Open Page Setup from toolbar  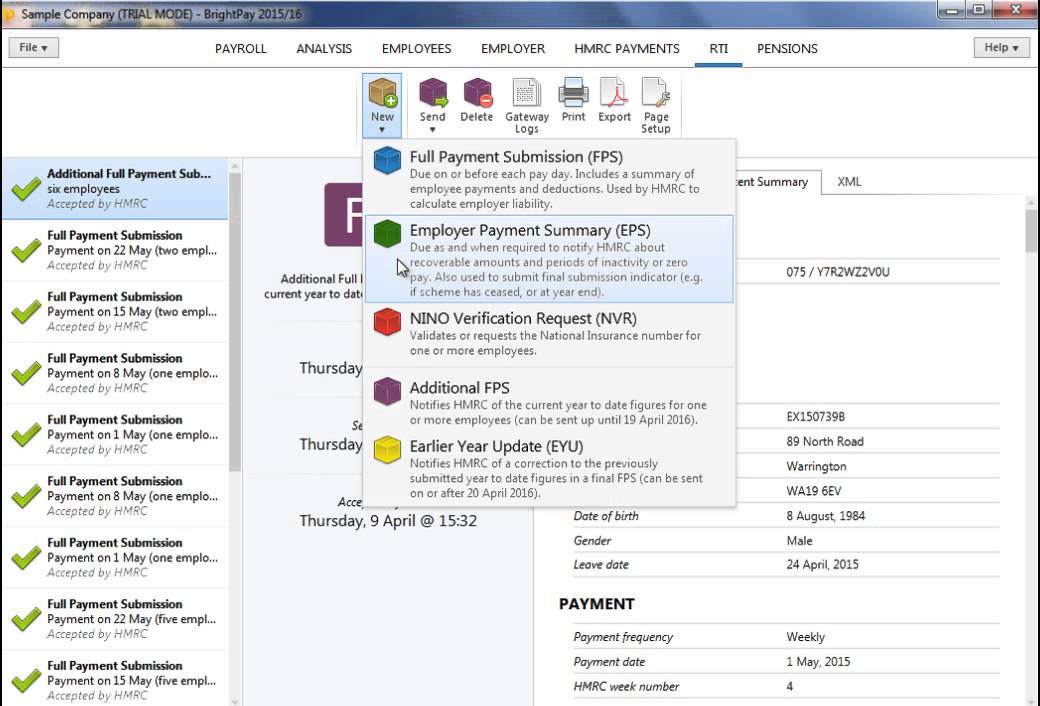655,106
